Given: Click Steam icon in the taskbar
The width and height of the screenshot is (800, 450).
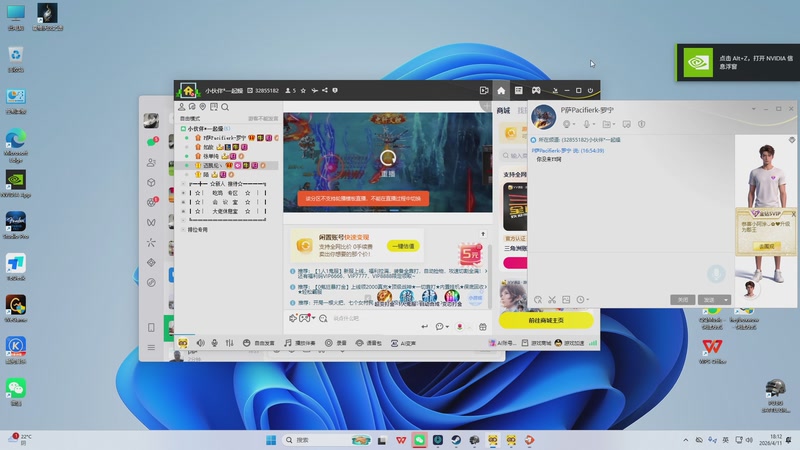Looking at the screenshot, I should click(x=456, y=440).
